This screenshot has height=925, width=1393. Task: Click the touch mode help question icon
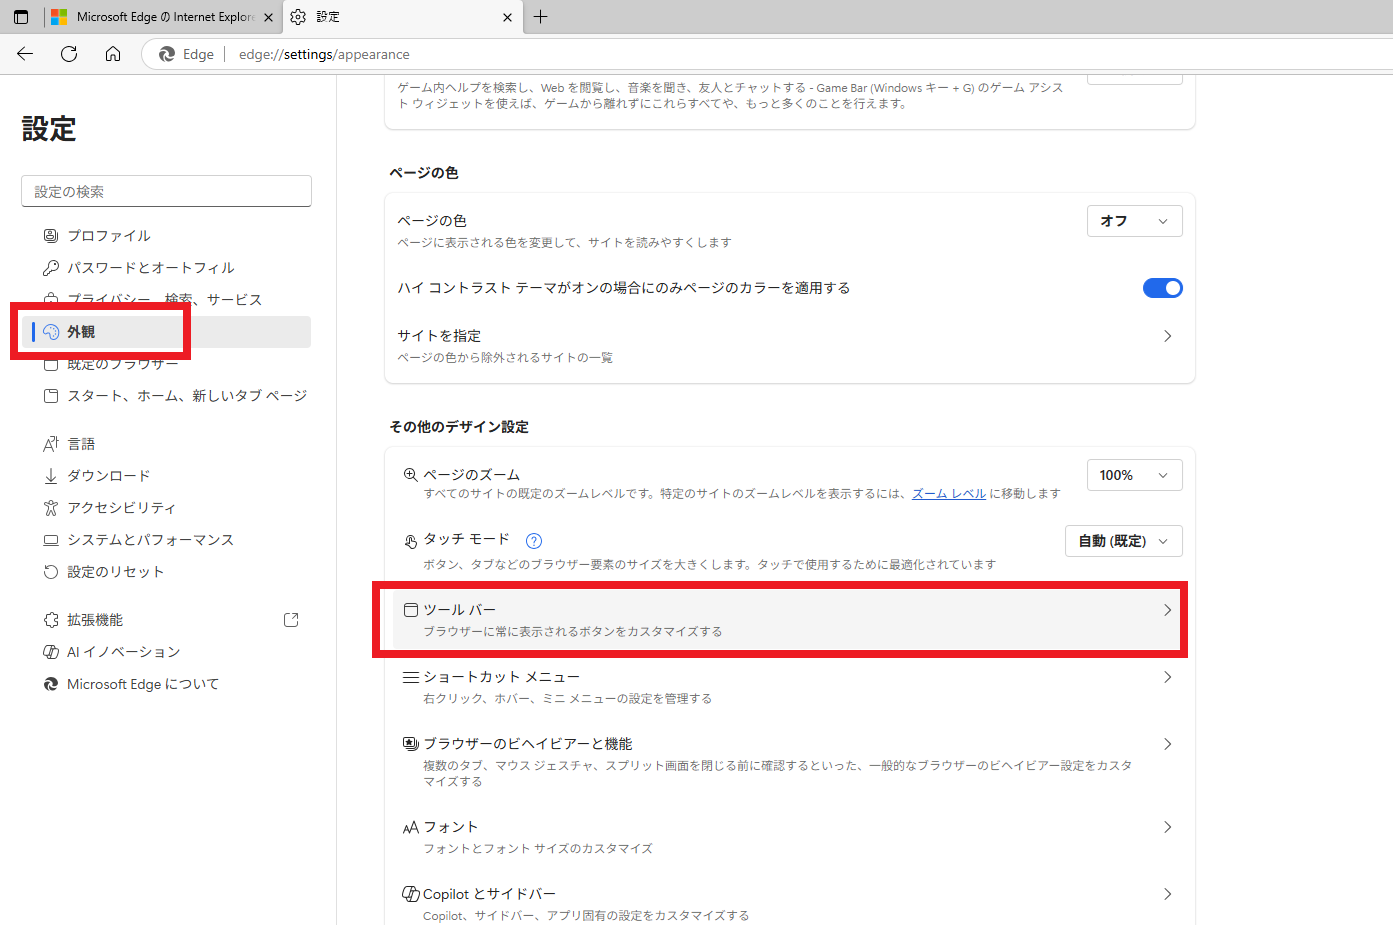pyautogui.click(x=534, y=541)
